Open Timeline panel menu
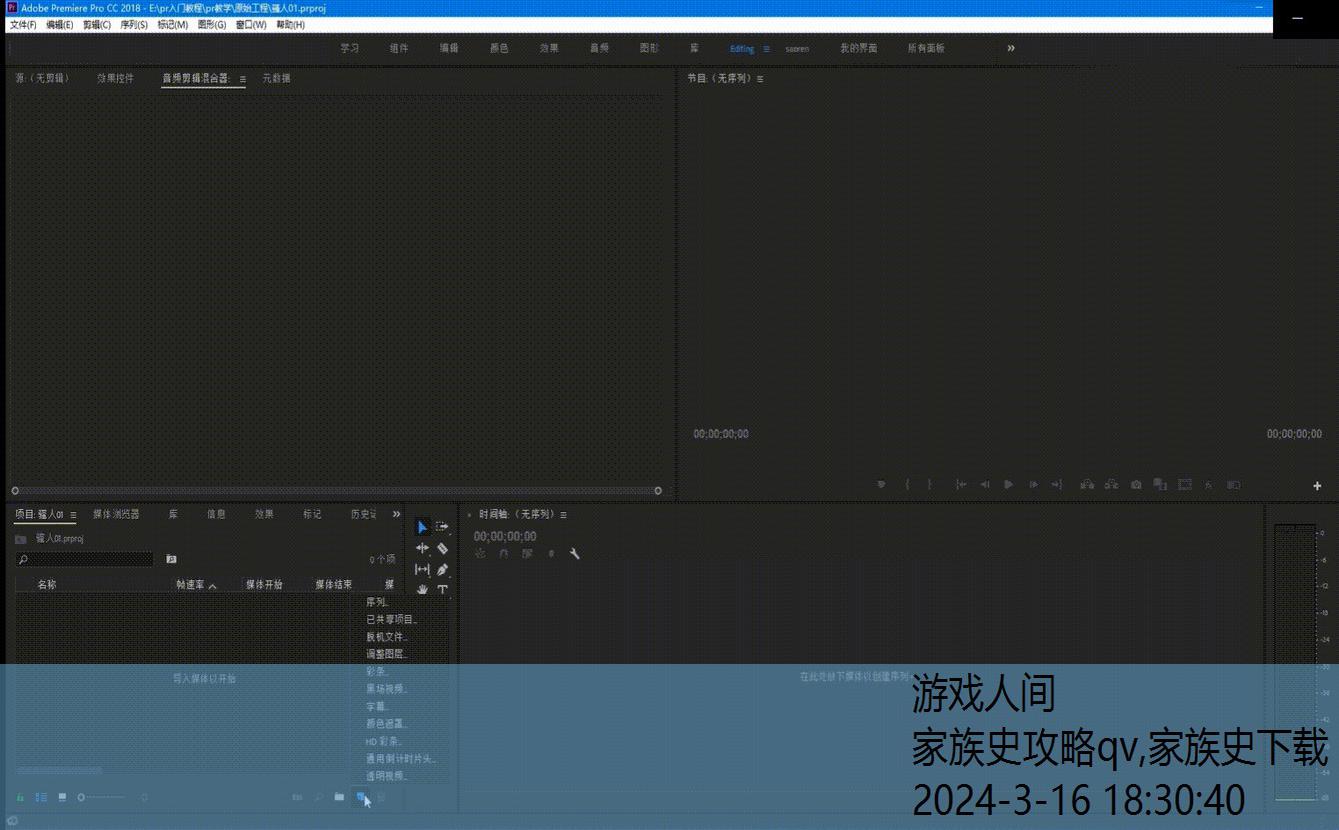The height and width of the screenshot is (830, 1339). tap(563, 515)
